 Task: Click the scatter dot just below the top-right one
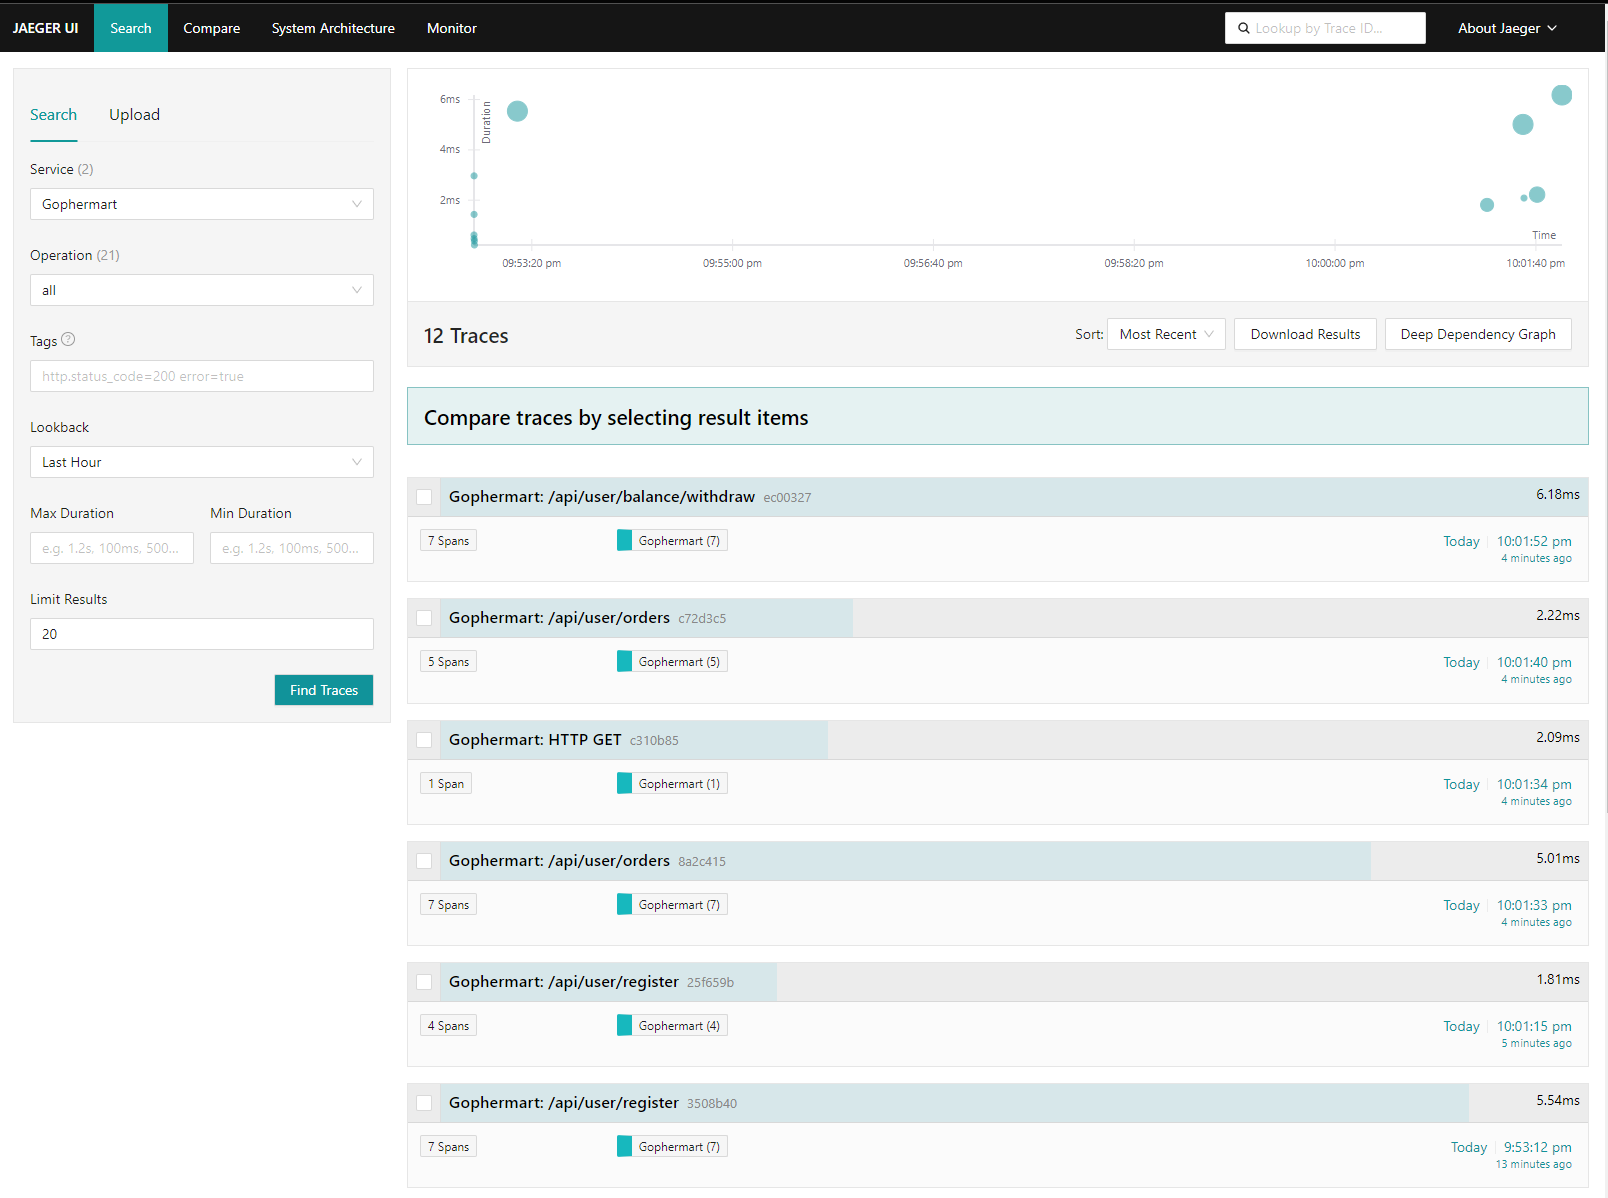tap(1523, 124)
